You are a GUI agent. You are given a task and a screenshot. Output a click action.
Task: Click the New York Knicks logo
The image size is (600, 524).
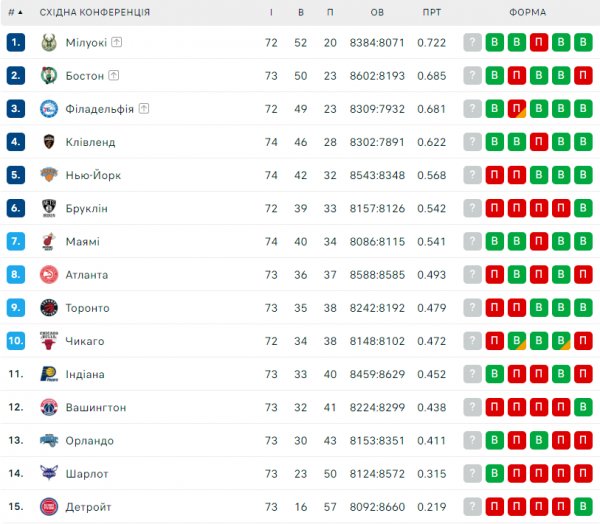point(48,175)
